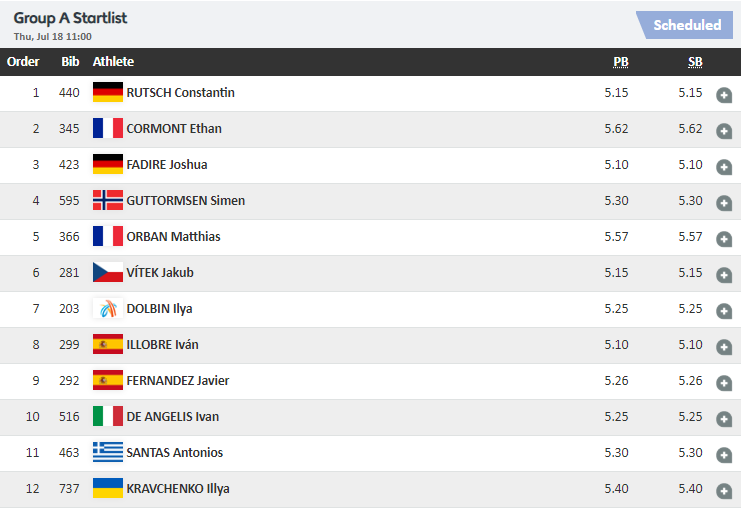
Task: Sort startlist by PB column header
Action: (x=621, y=62)
